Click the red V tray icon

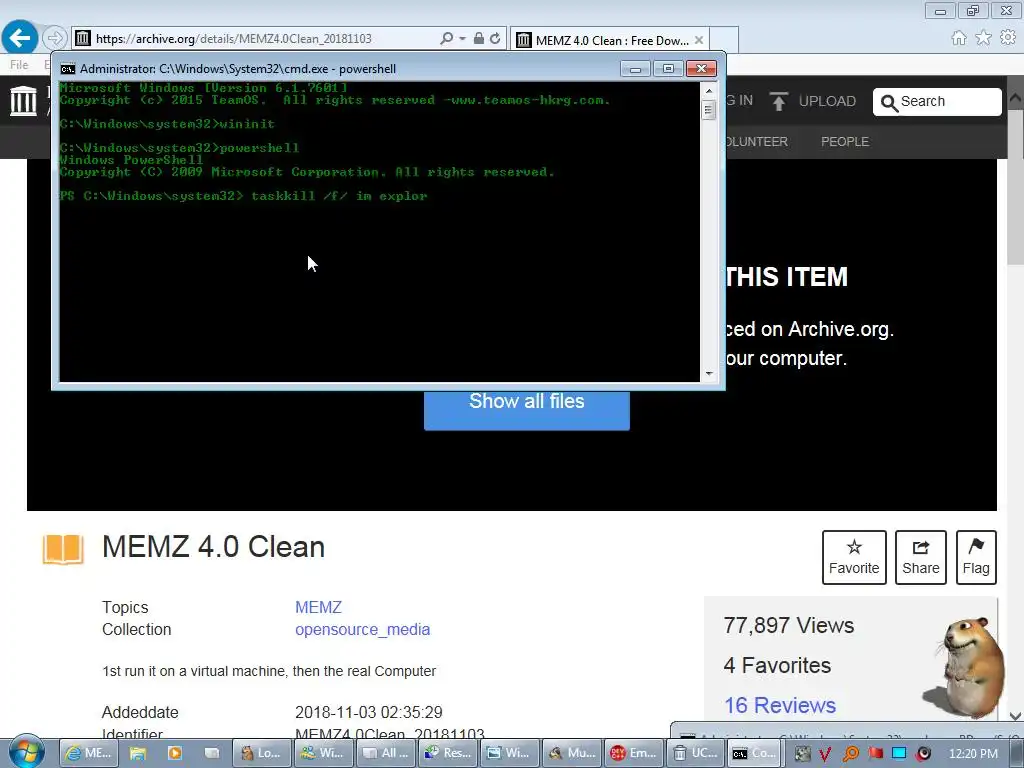point(825,754)
